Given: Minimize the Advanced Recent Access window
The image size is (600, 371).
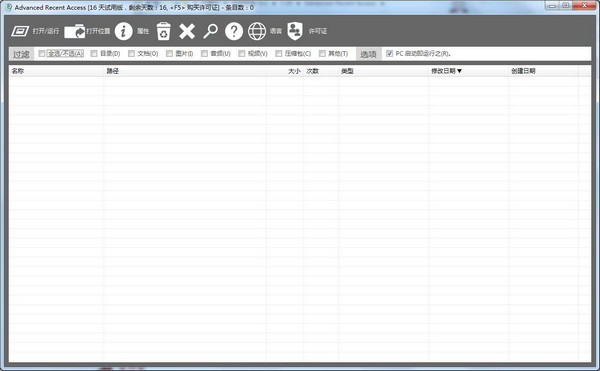Looking at the screenshot, I should 552,6.
